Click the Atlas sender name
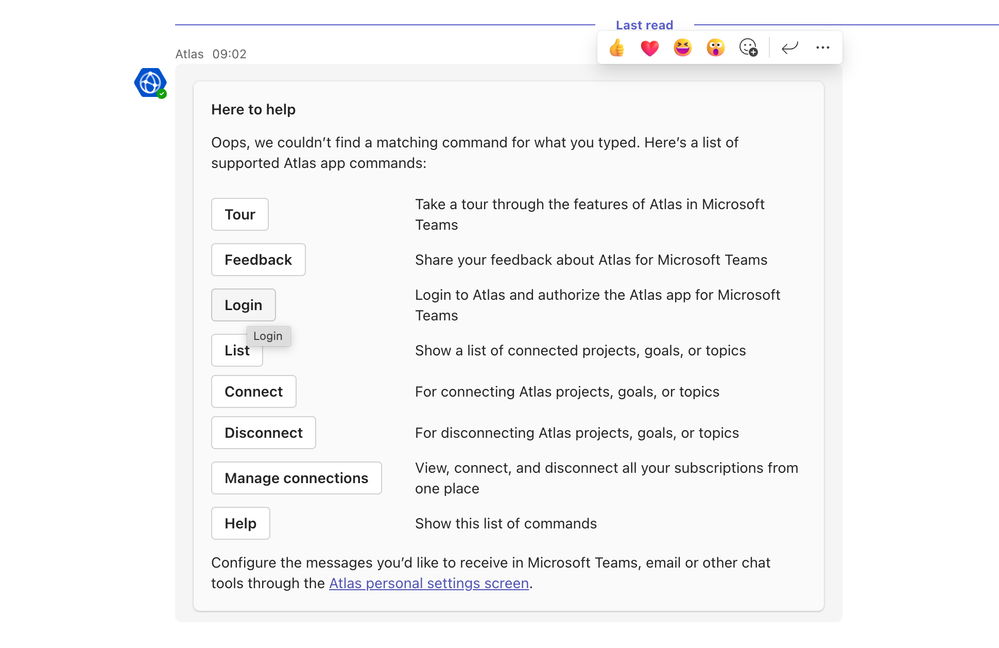Screen dimensions: 999x648 pyautogui.click(x=189, y=54)
